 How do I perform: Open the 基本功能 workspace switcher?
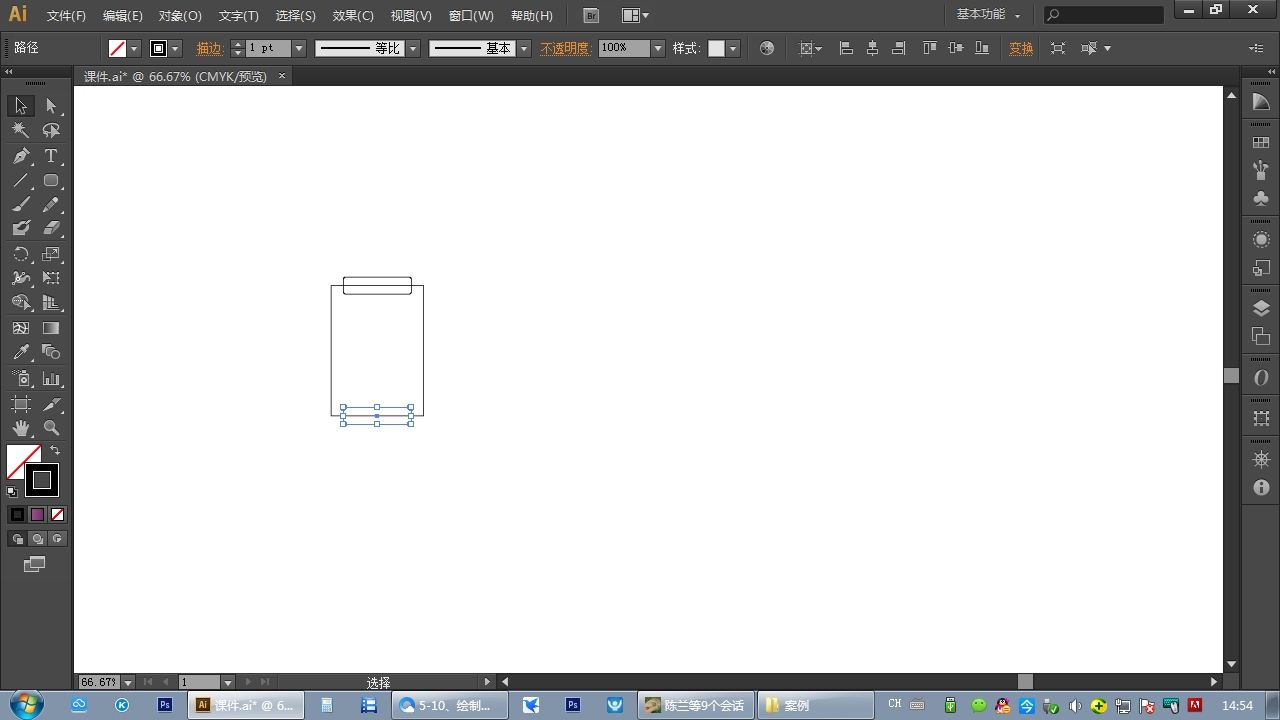click(988, 15)
